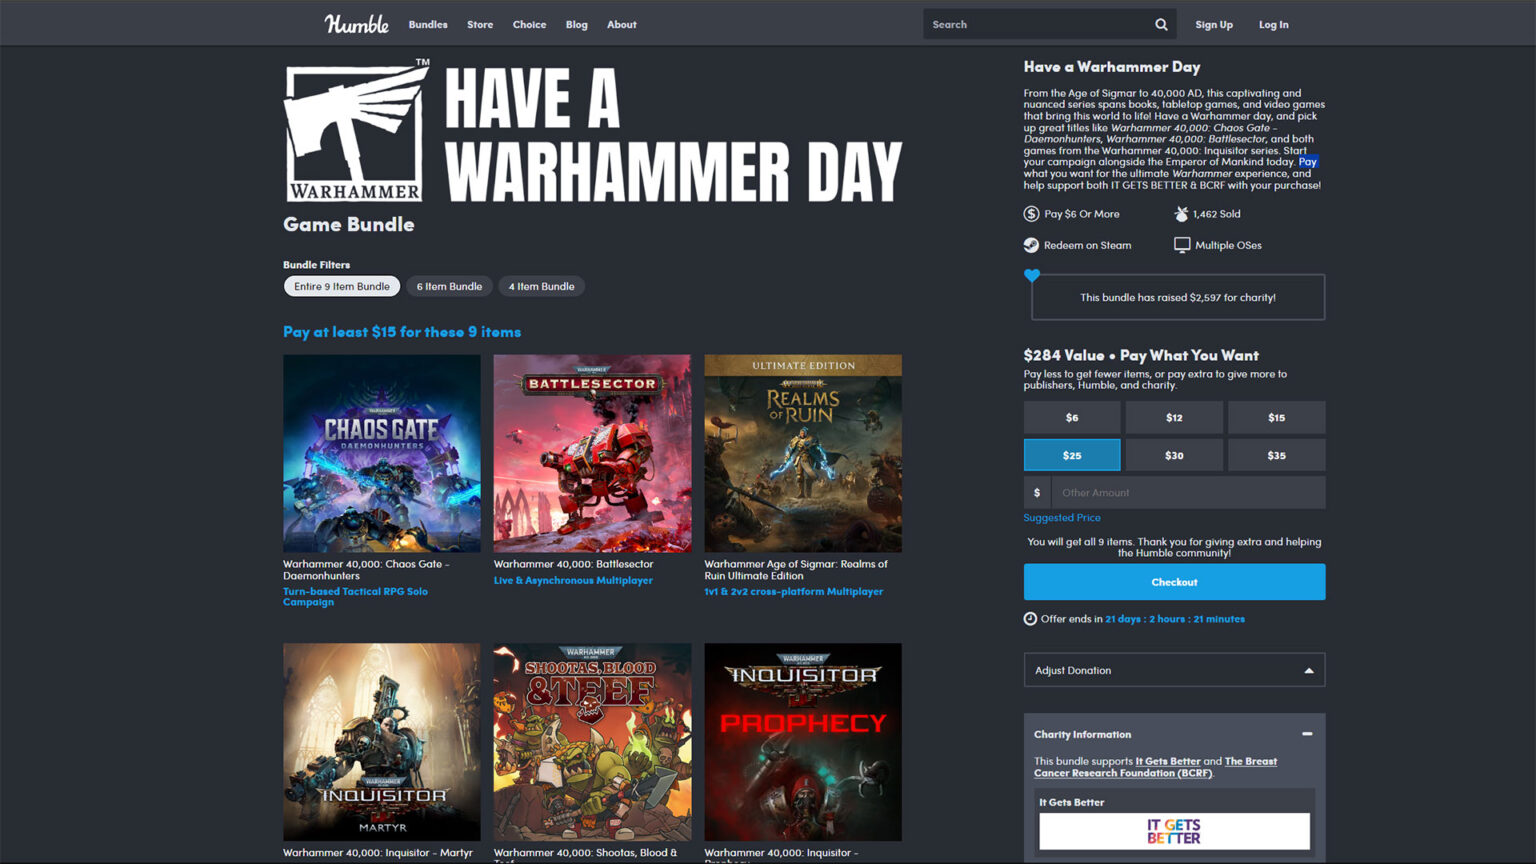Switch to the 6 Item Bundle filter
Image resolution: width=1536 pixels, height=864 pixels.
coord(449,286)
